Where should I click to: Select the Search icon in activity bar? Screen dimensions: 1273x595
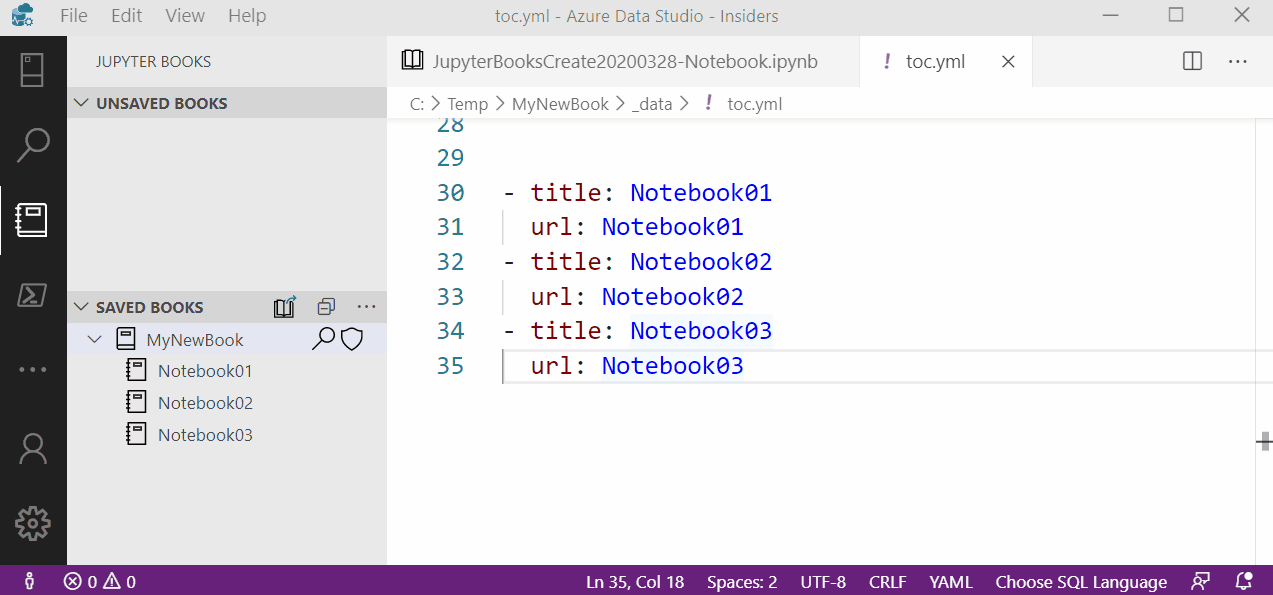tap(33, 145)
